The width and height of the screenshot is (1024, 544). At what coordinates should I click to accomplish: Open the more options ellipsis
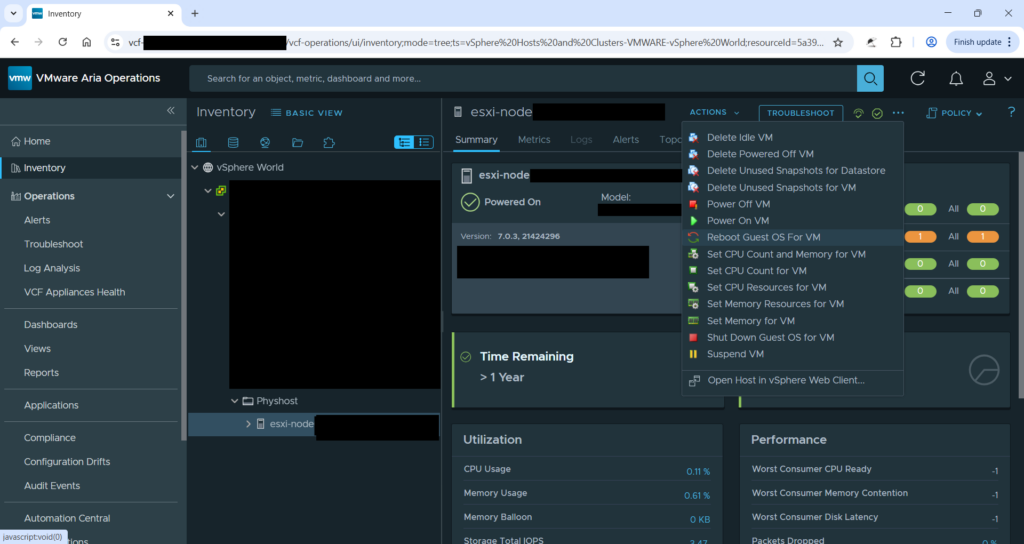click(x=899, y=113)
